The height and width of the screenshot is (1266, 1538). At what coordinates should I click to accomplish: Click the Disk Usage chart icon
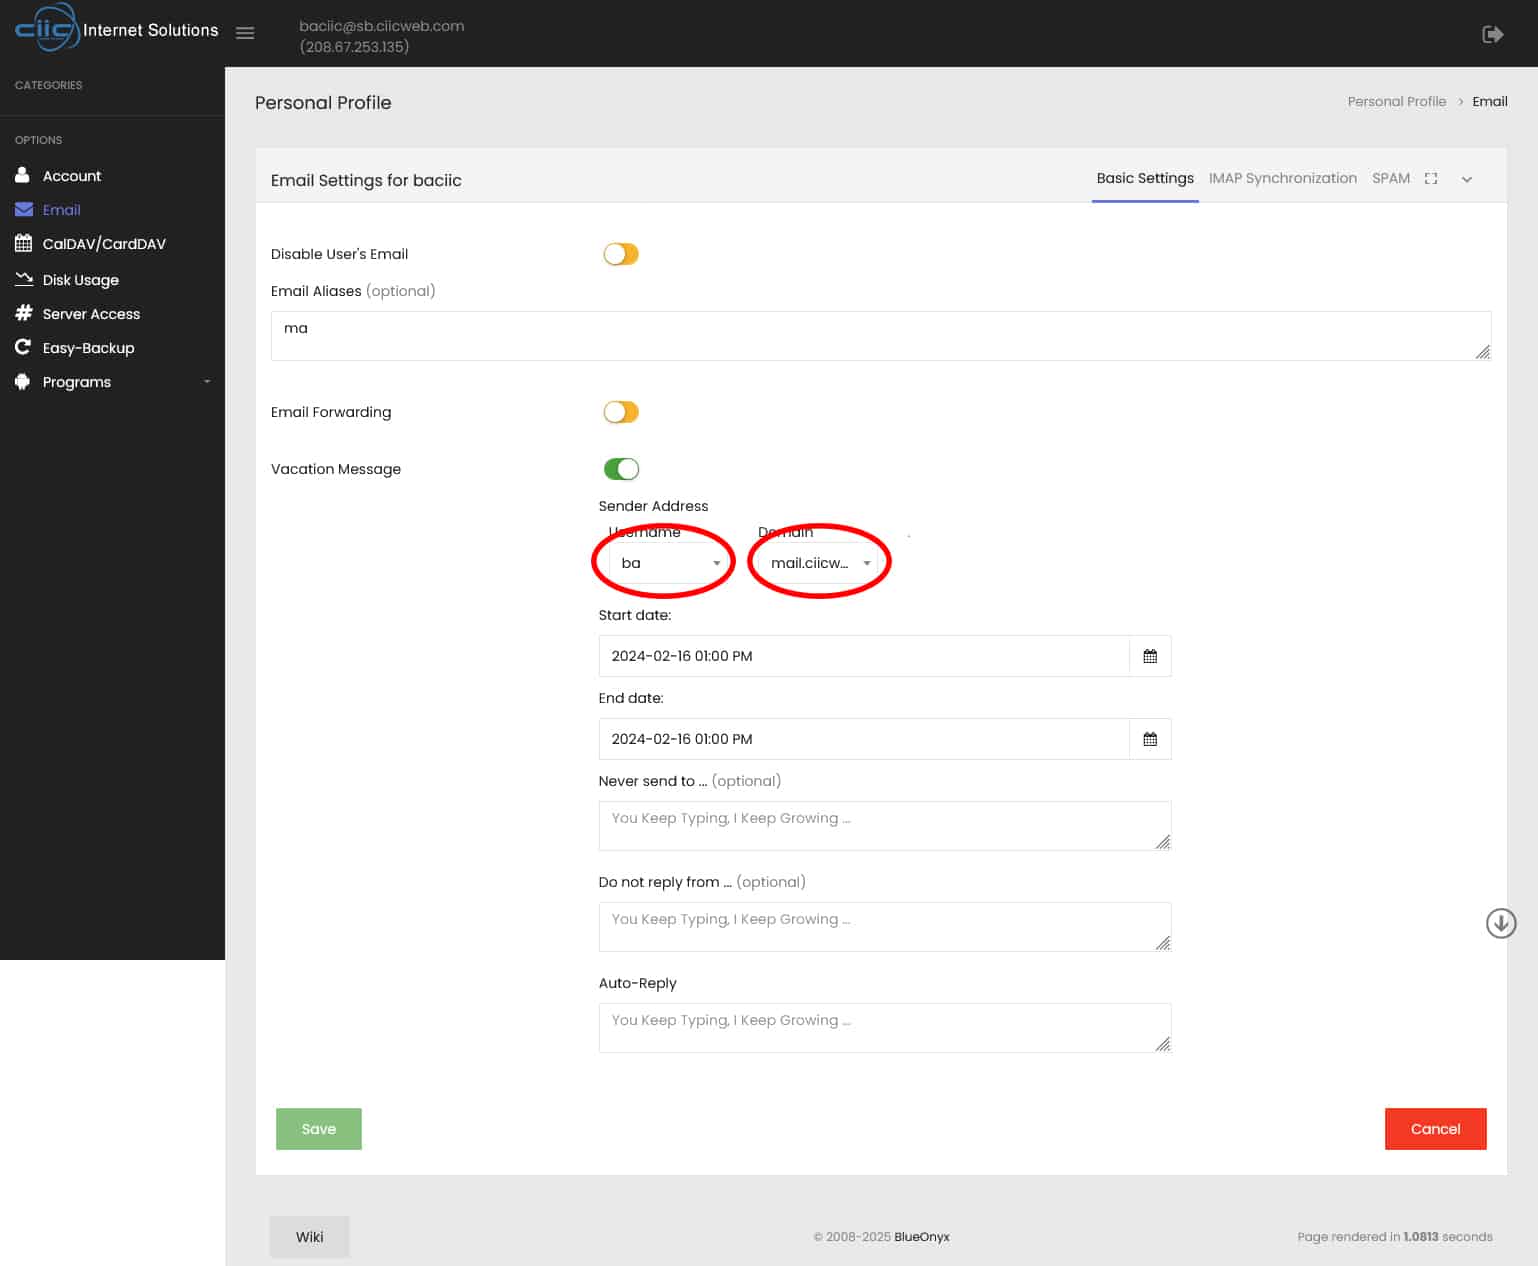coord(24,279)
